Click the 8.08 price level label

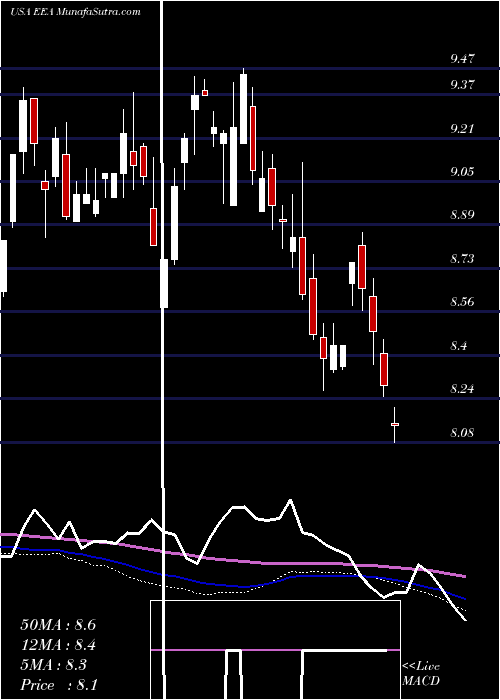(x=463, y=433)
